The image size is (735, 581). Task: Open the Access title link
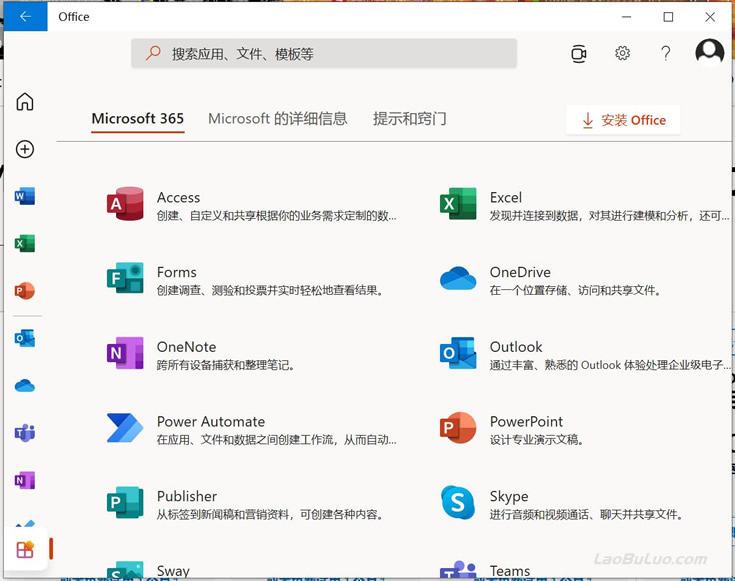click(179, 197)
